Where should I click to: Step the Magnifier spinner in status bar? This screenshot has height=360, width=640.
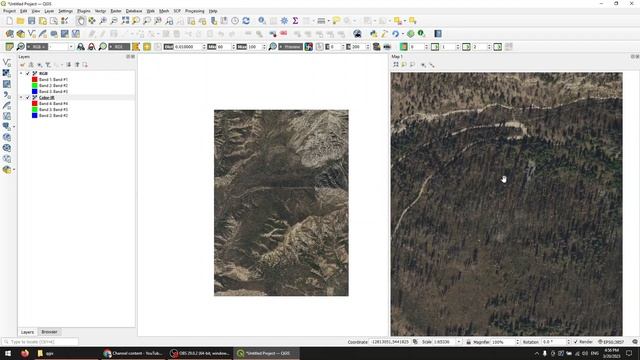[x=518, y=342]
